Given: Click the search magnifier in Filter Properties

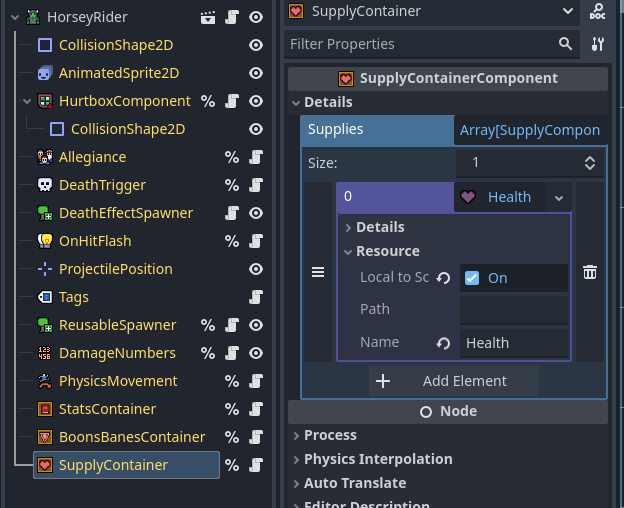Looking at the screenshot, I should [x=566, y=43].
